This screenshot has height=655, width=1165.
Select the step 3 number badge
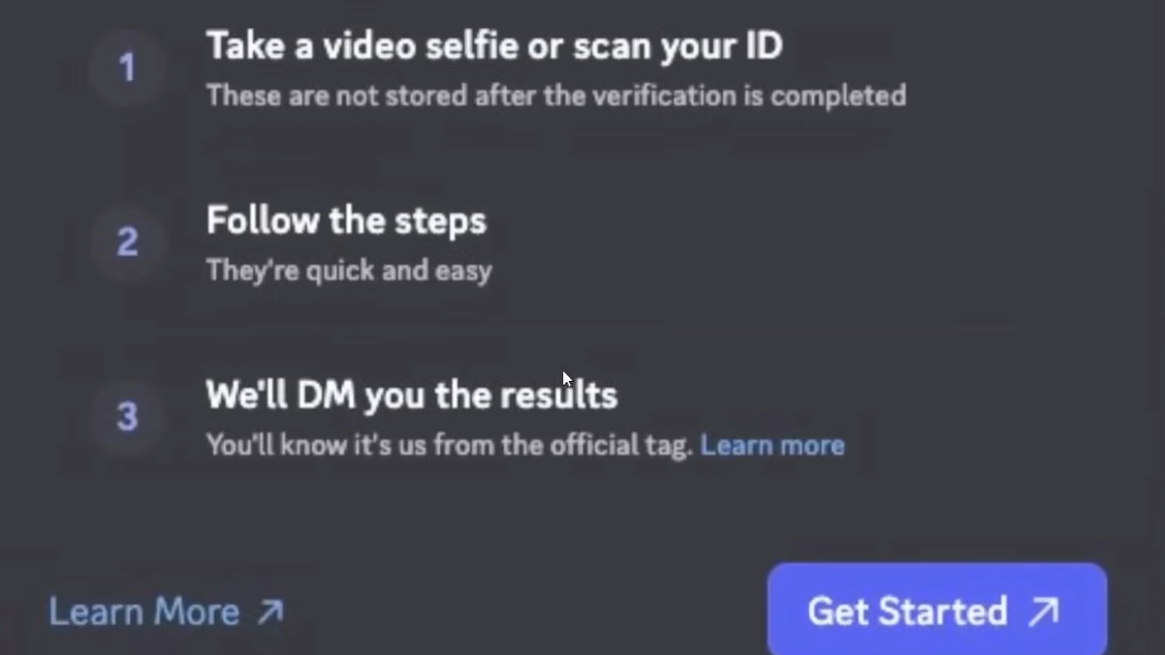pos(127,417)
